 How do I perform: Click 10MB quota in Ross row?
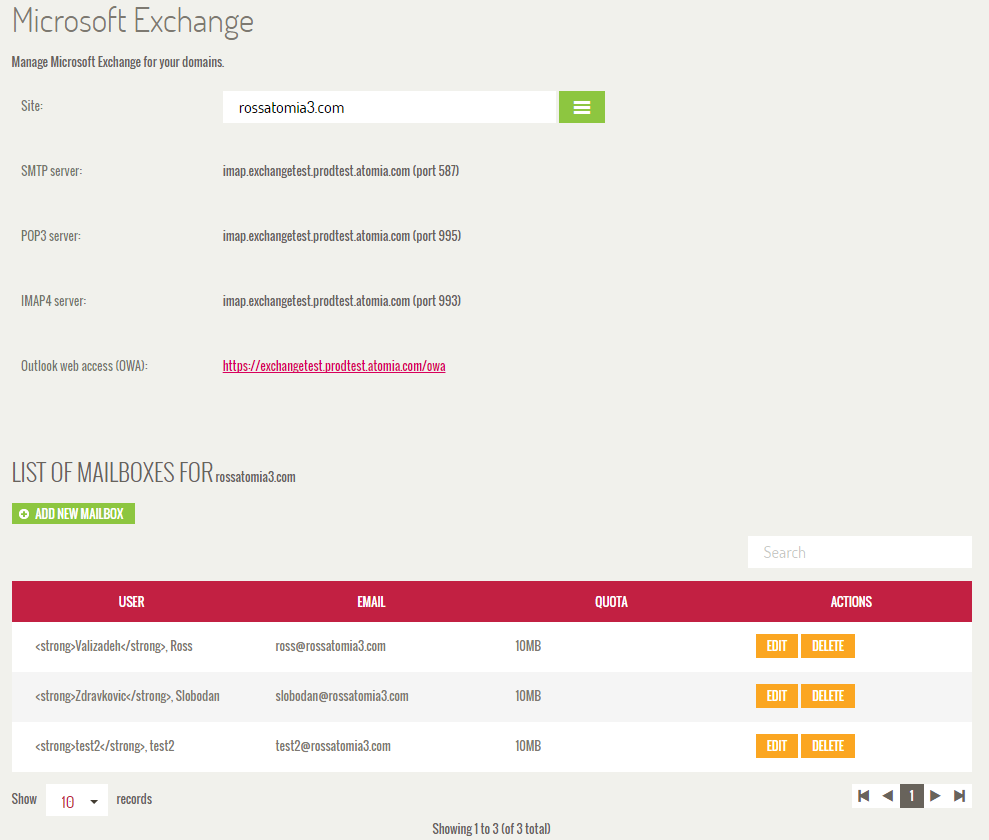(528, 646)
